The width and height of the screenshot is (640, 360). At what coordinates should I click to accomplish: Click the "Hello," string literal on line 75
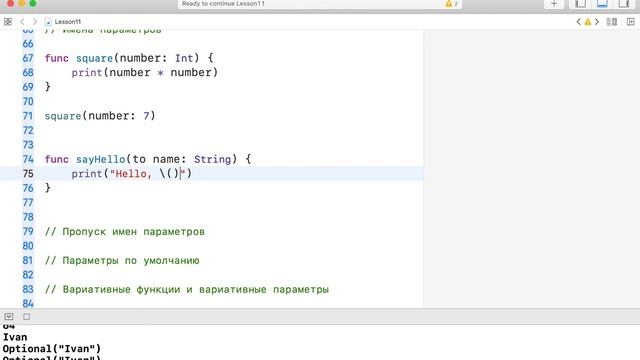click(131, 174)
